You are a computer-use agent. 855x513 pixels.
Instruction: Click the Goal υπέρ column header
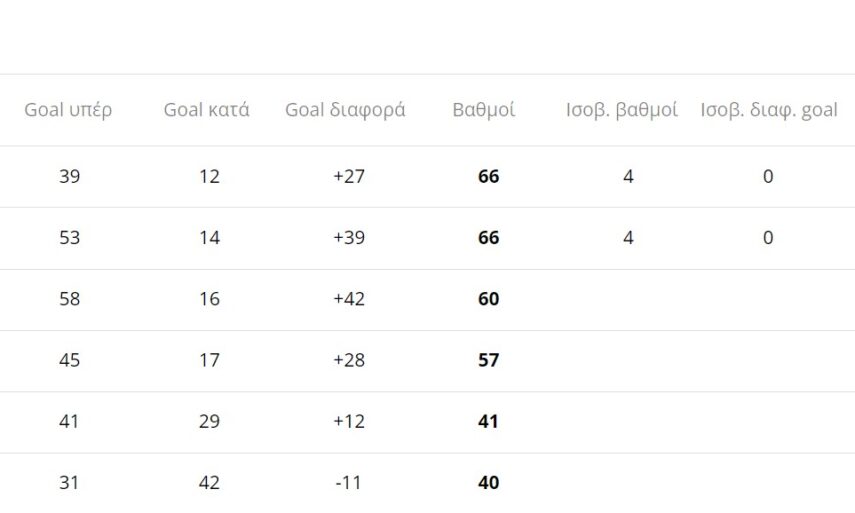(68, 110)
